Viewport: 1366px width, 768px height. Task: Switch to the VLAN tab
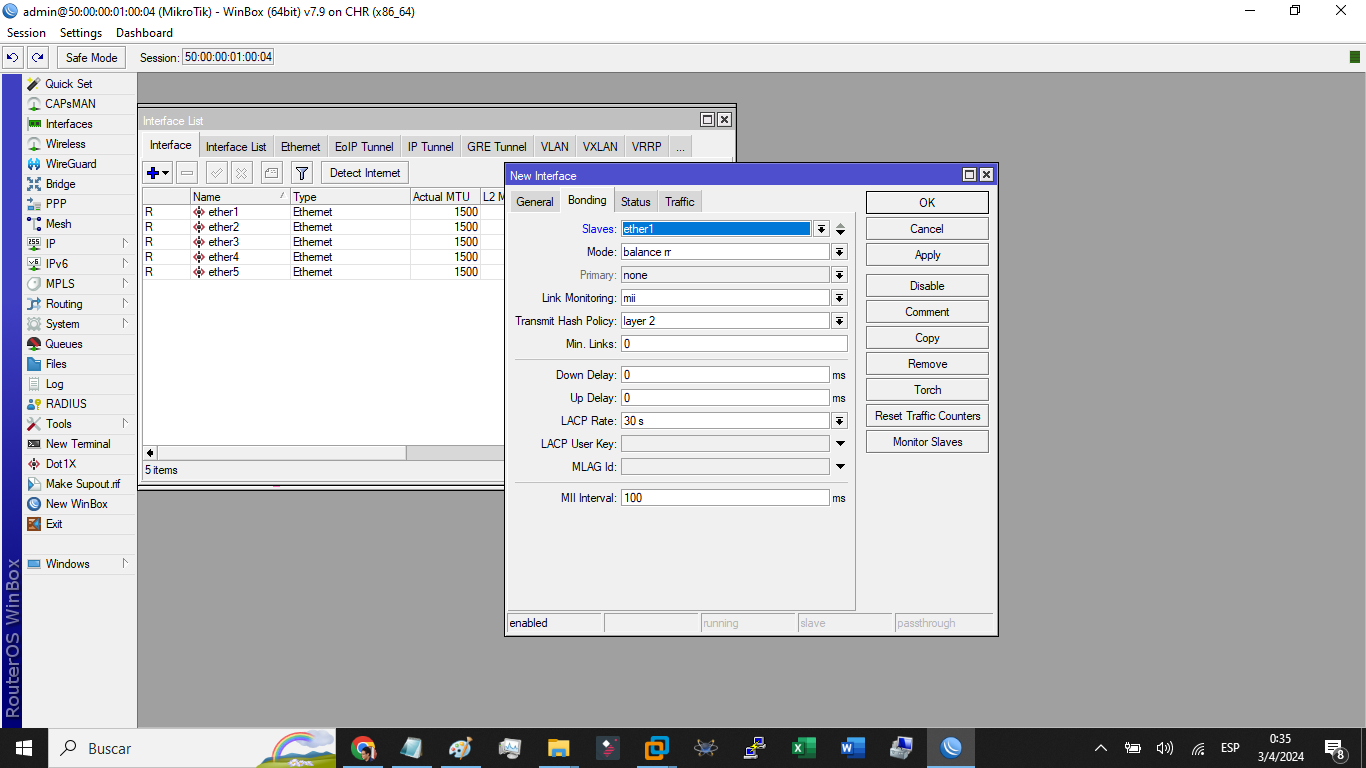point(555,147)
